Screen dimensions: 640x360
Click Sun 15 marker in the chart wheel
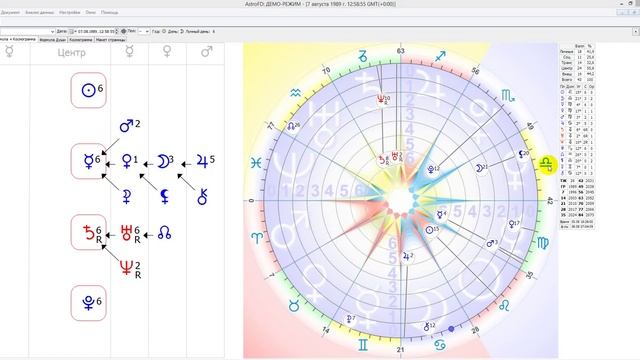click(432, 230)
